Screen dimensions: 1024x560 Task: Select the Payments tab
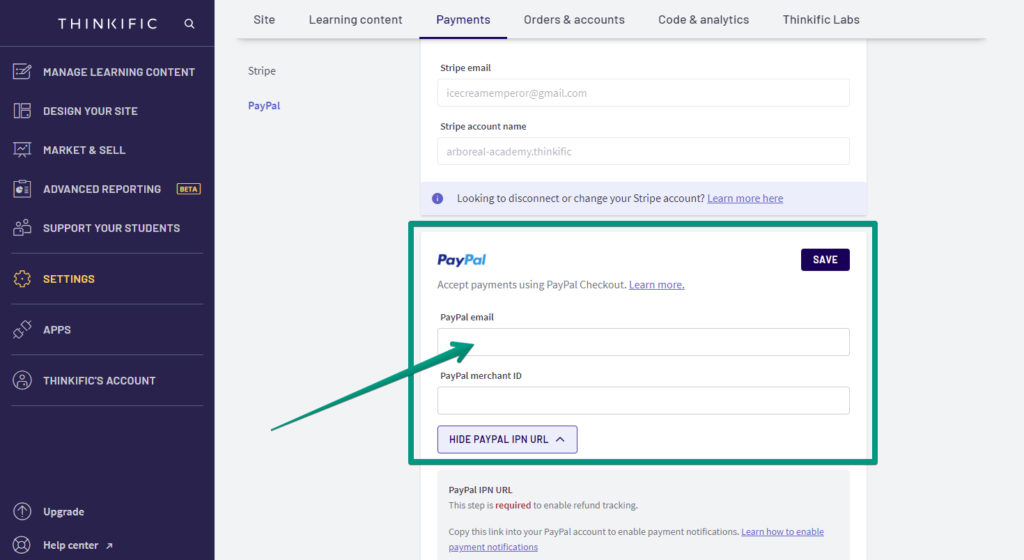point(463,20)
